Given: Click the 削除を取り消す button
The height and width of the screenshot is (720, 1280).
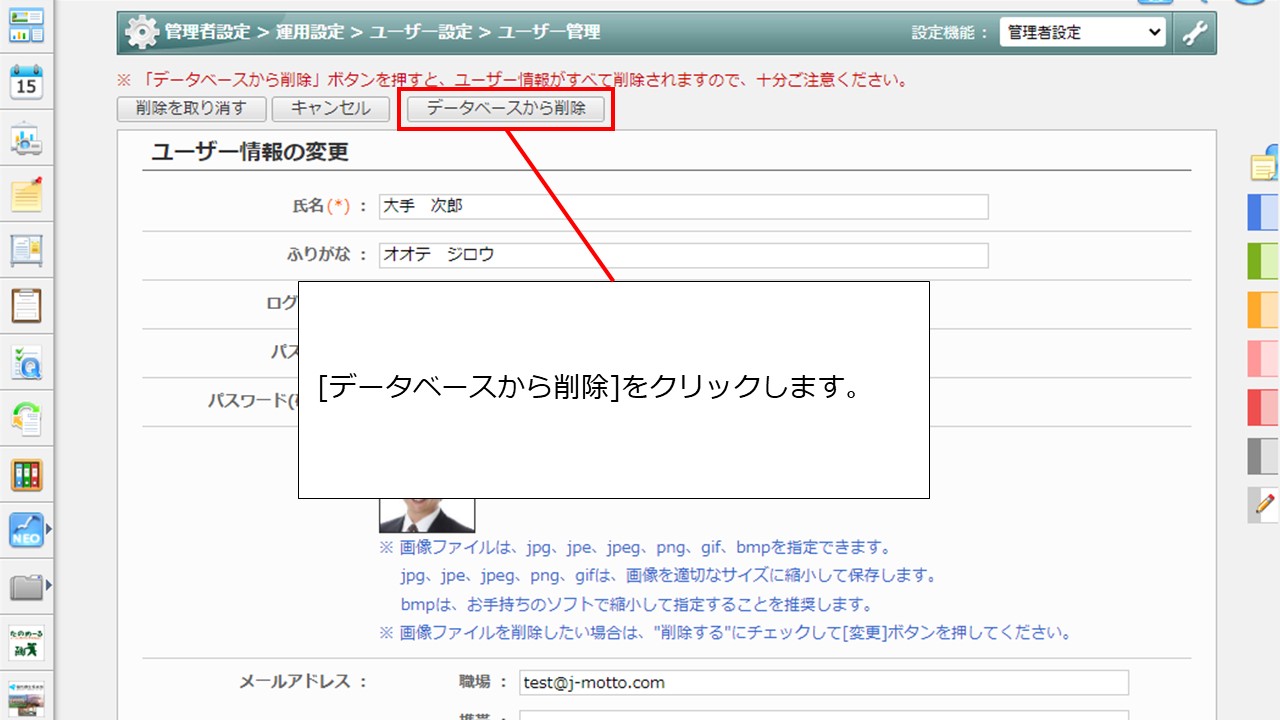Looking at the screenshot, I should pos(191,109).
